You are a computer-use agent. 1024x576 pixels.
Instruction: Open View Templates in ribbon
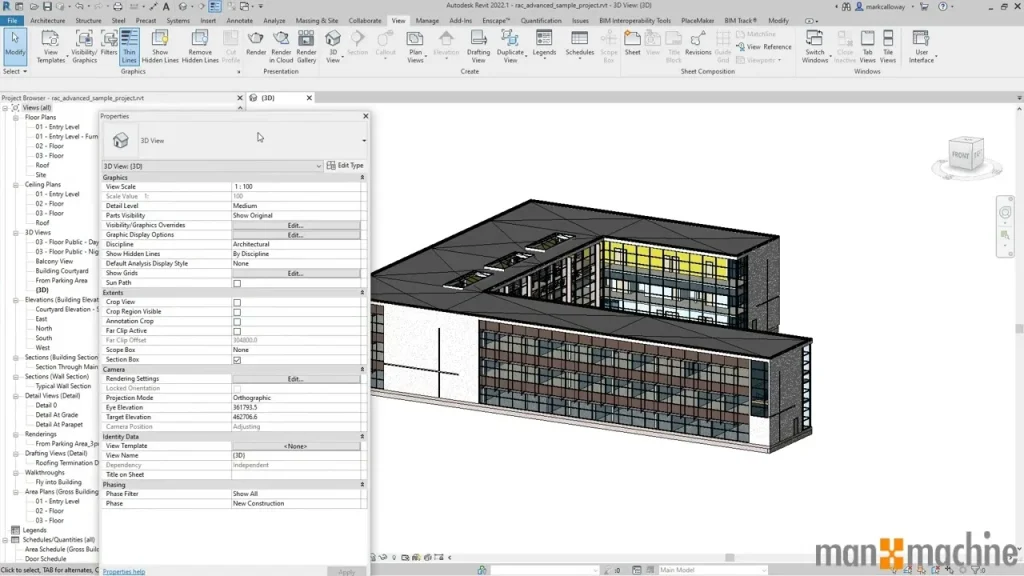point(50,47)
